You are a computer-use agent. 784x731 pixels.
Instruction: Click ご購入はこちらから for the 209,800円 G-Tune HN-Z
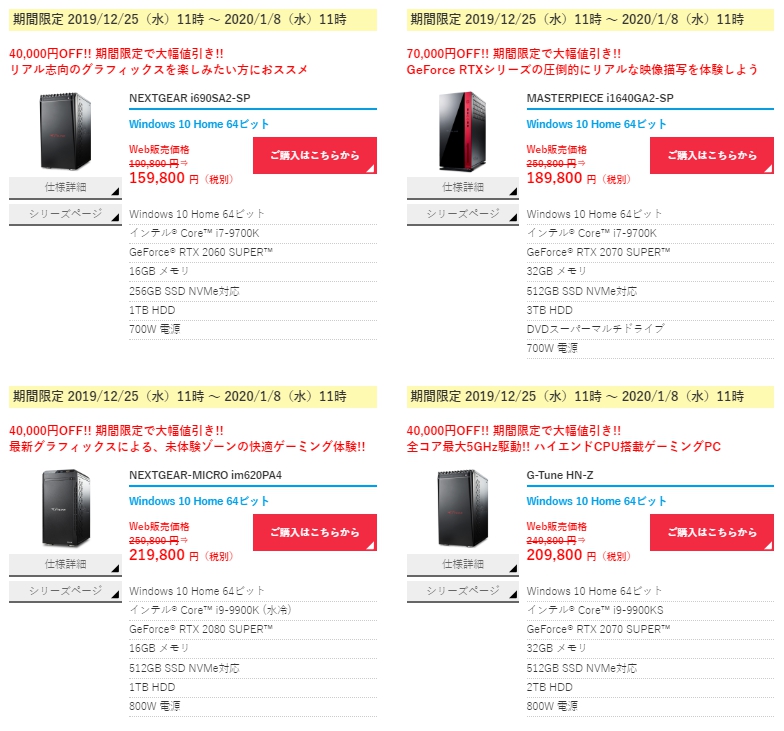712,532
